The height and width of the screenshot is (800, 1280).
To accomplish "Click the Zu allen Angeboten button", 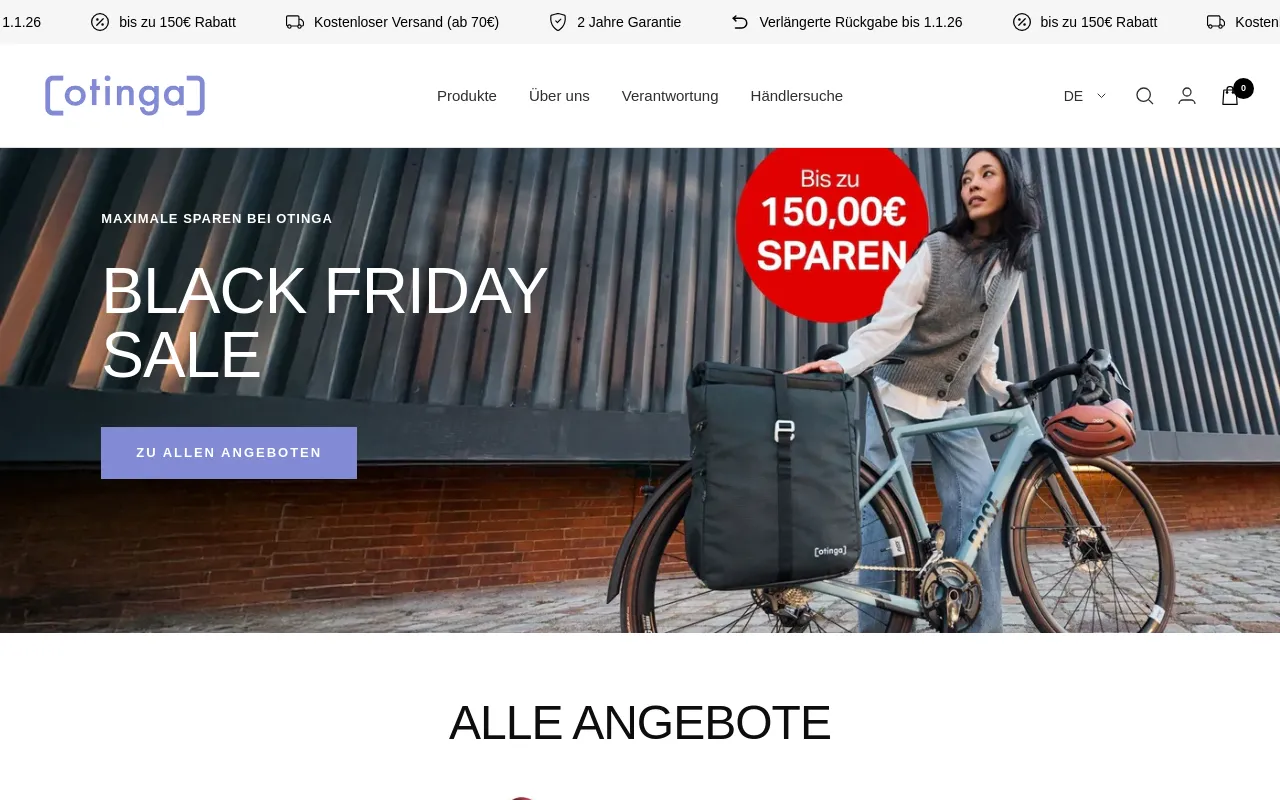I will (229, 453).
